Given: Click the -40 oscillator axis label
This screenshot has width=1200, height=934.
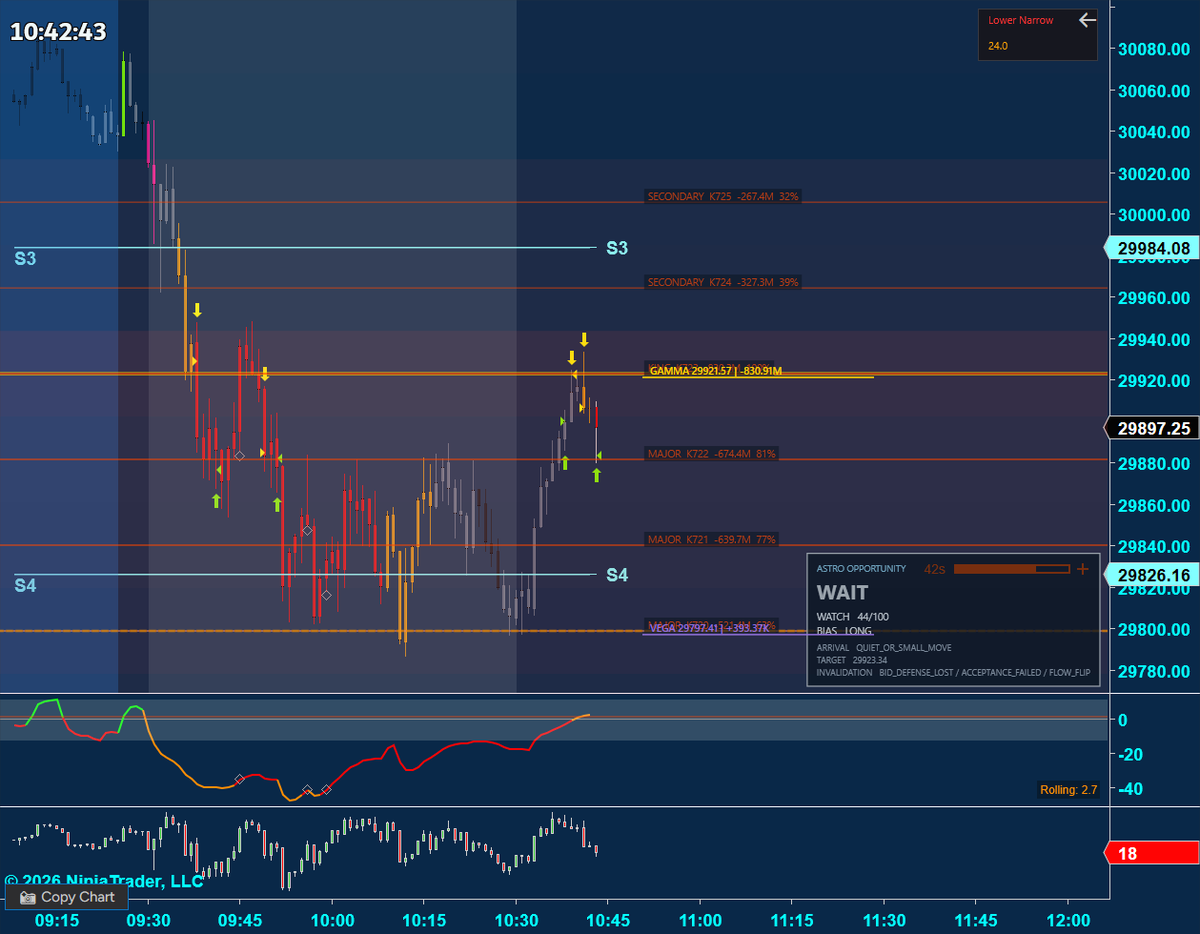Looking at the screenshot, I should point(1132,790).
